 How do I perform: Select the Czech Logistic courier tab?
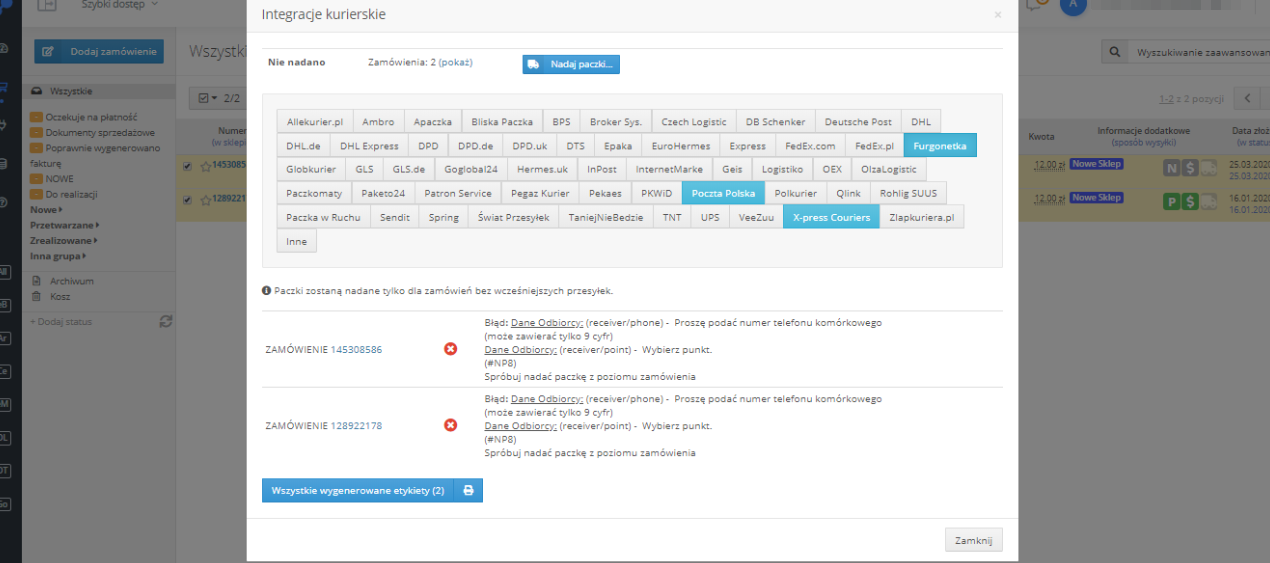pos(694,121)
